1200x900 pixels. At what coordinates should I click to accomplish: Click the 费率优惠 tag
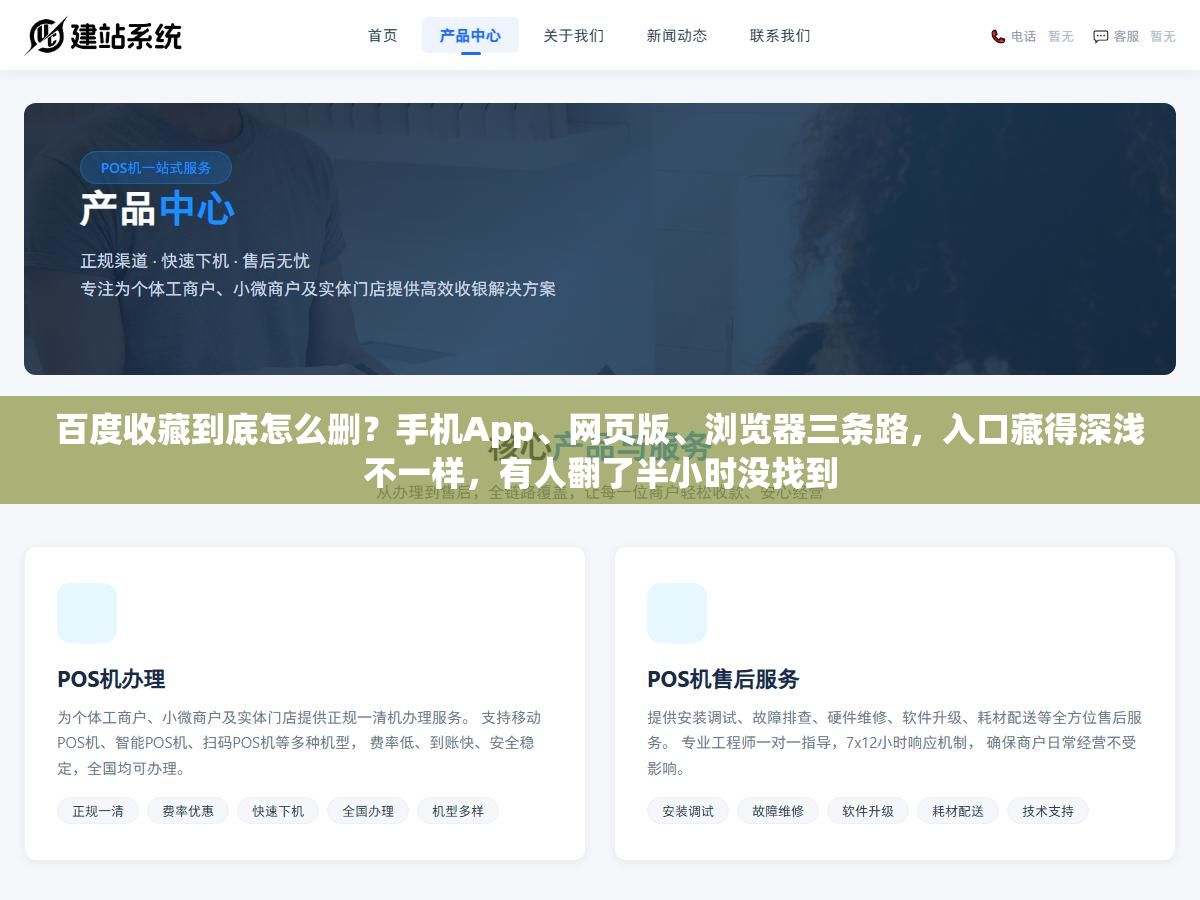pyautogui.click(x=188, y=811)
